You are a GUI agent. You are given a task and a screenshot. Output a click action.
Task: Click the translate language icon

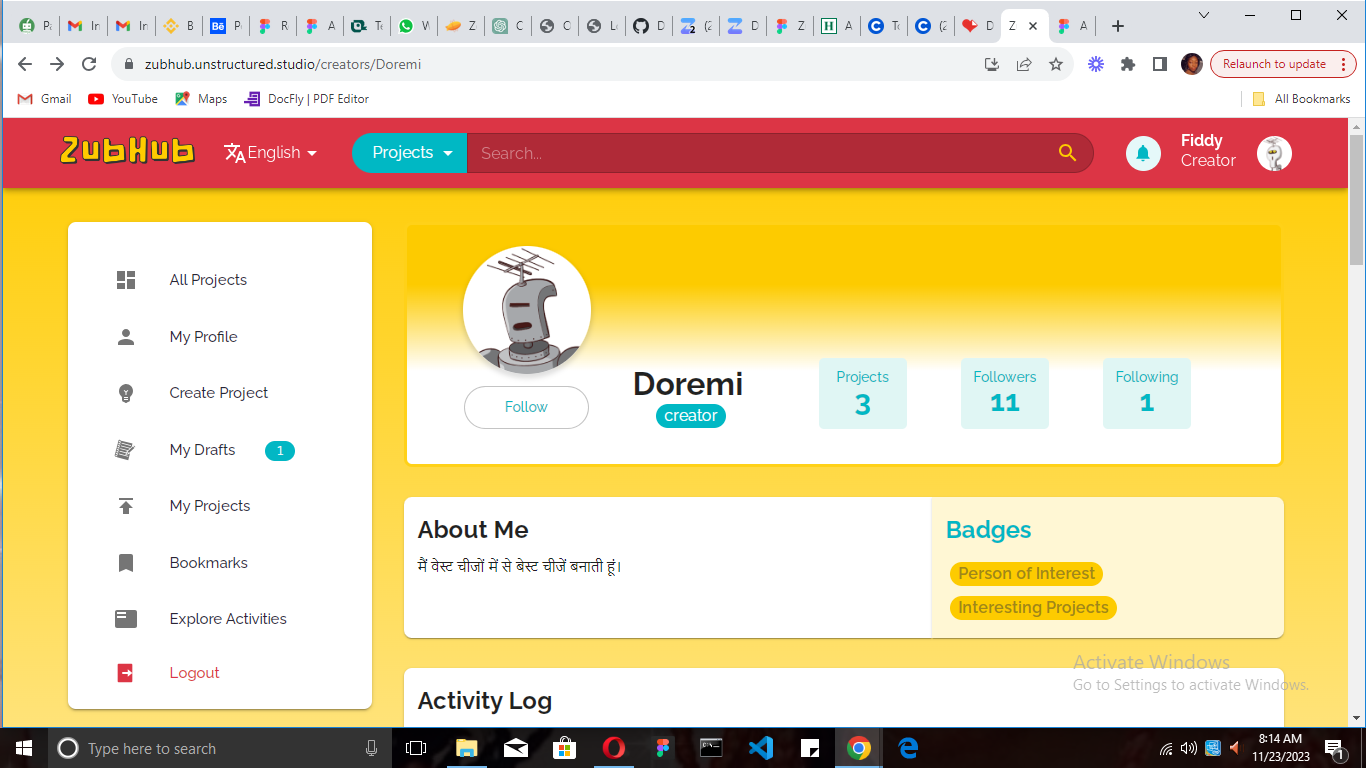click(235, 153)
